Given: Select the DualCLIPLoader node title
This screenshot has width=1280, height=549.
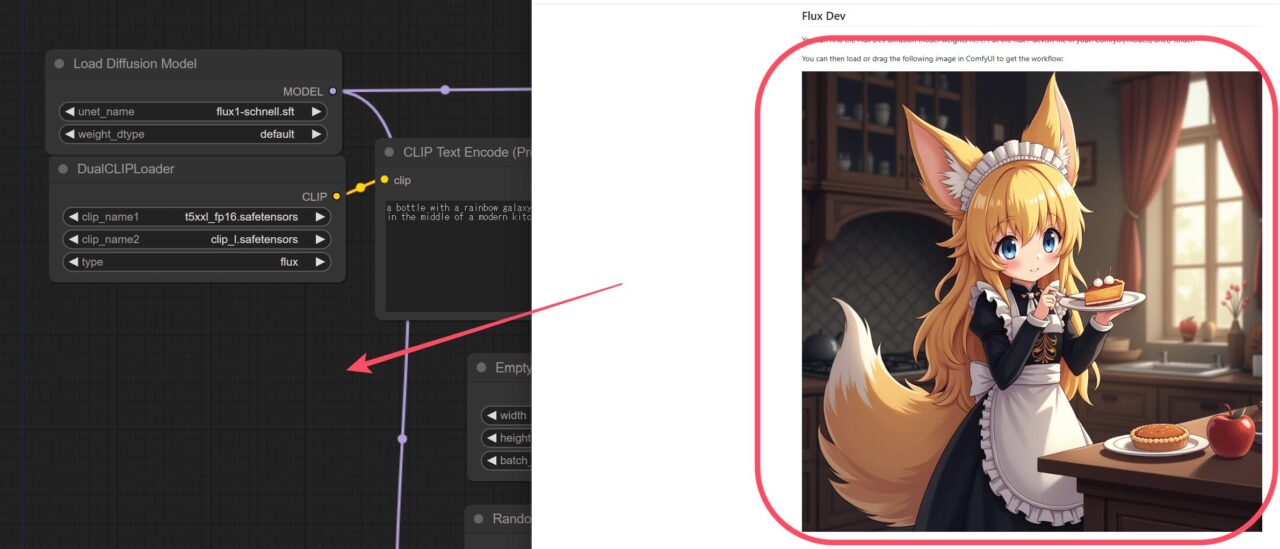Looking at the screenshot, I should coord(126,169).
